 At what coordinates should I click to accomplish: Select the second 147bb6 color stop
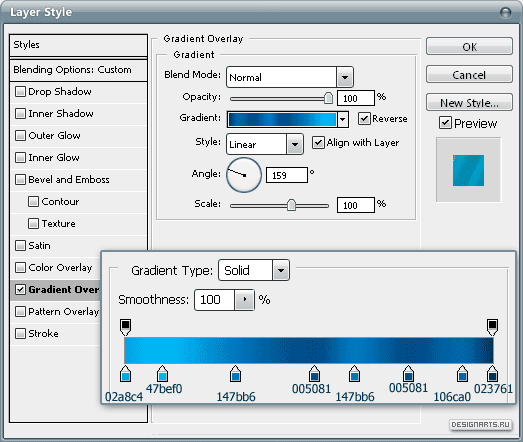[354, 374]
